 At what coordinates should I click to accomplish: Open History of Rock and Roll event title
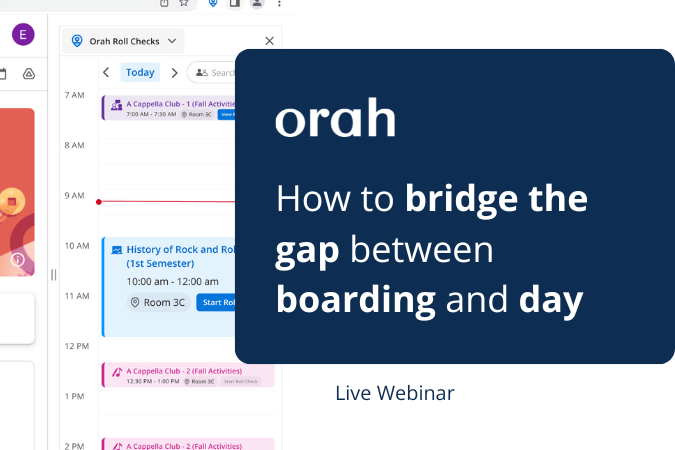pyautogui.click(x=180, y=256)
